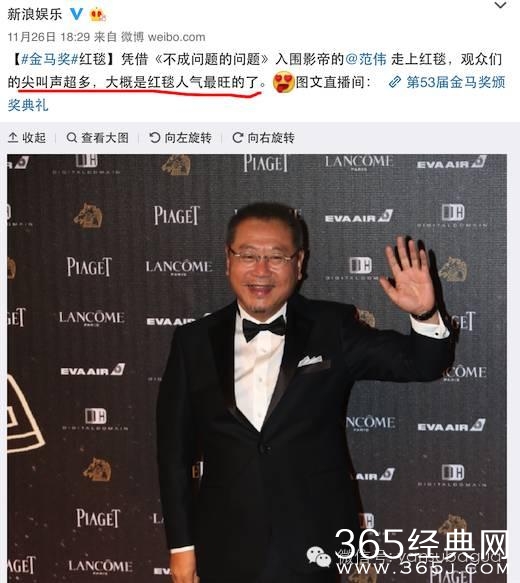Open the post options chevron dropdown
The height and width of the screenshot is (583, 520).
tap(501, 6)
